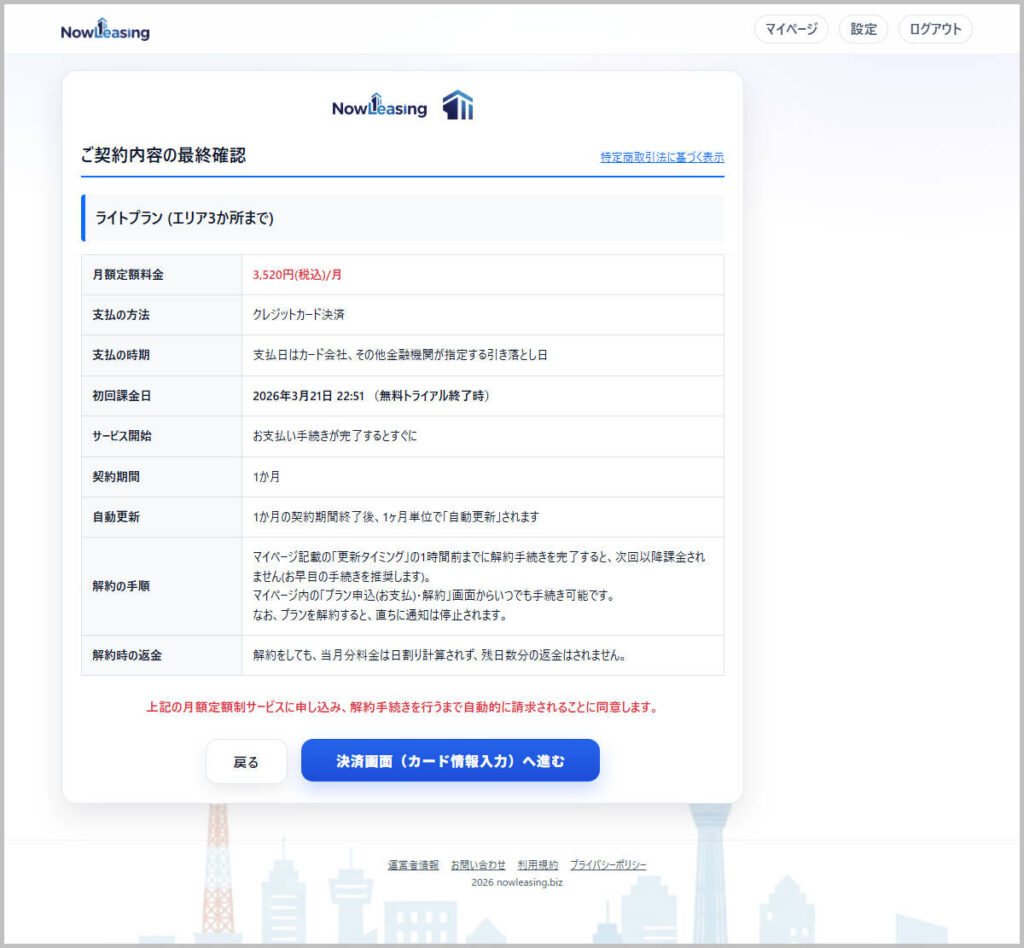The width and height of the screenshot is (1024, 948).
Task: Click the blue building icon beside the center logo
Action: click(457, 103)
